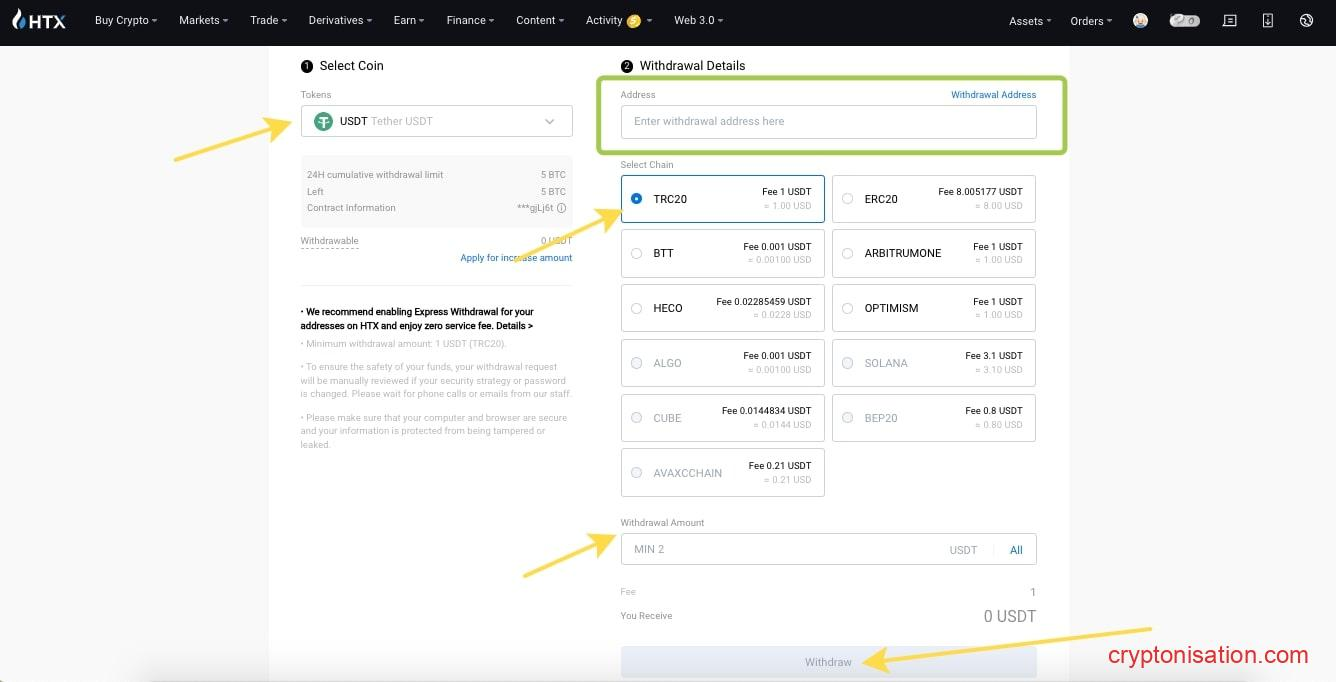Open the user profile avatar

pyautogui.click(x=1140, y=20)
